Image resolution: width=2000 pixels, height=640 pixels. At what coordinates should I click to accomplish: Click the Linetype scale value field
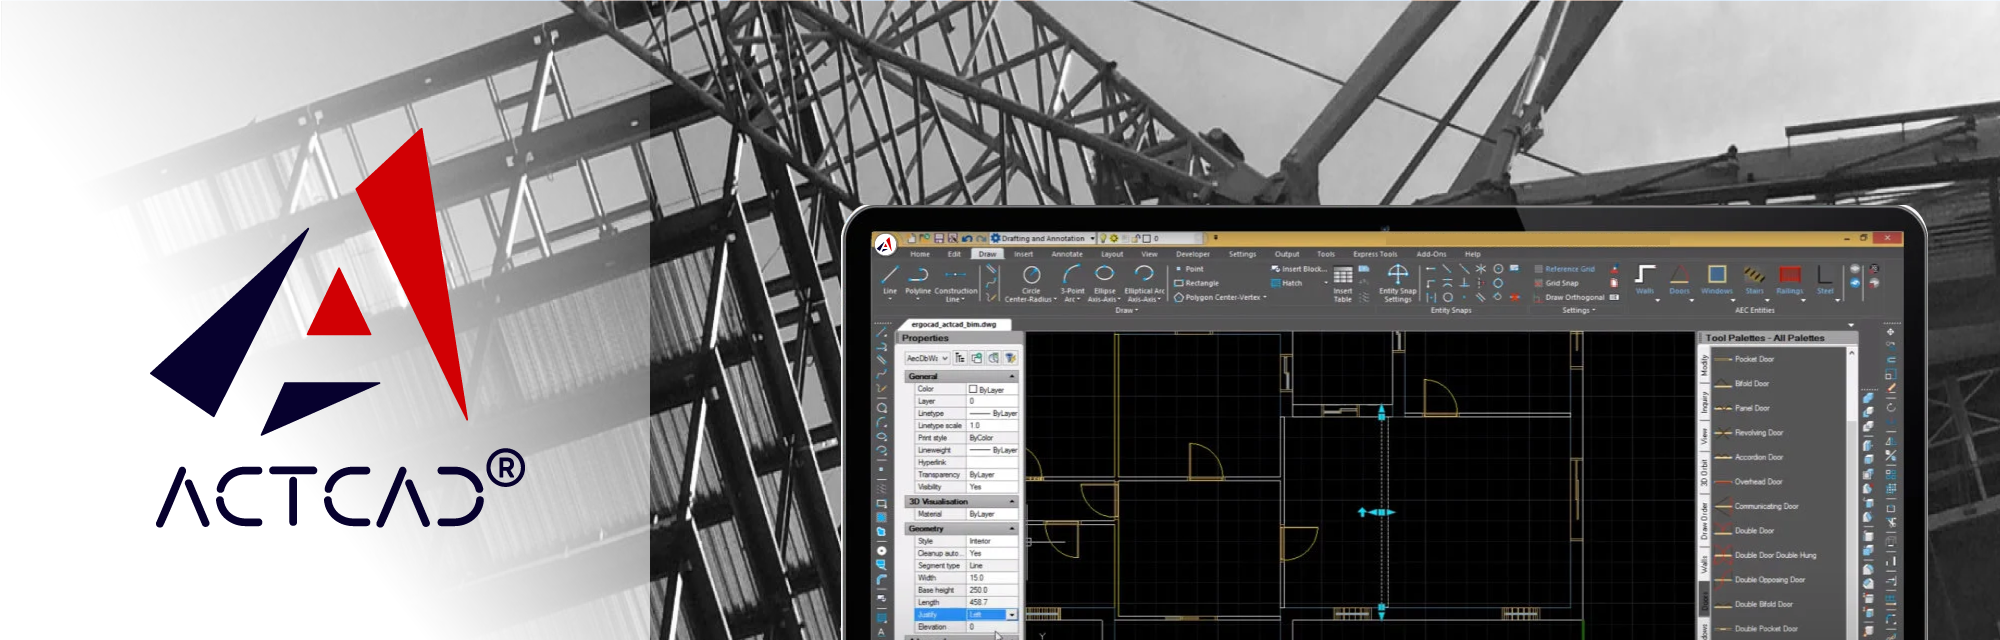click(x=992, y=426)
